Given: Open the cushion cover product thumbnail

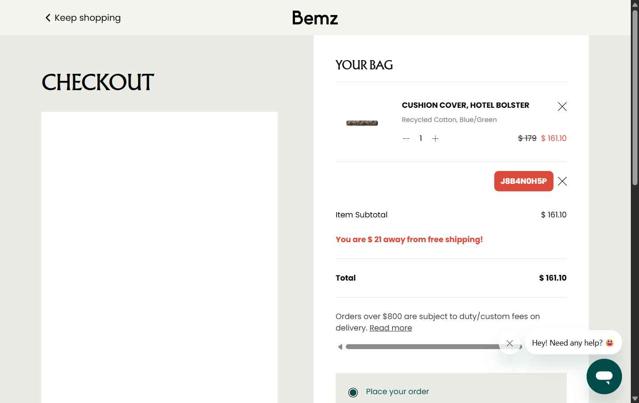Looking at the screenshot, I should tap(362, 122).
